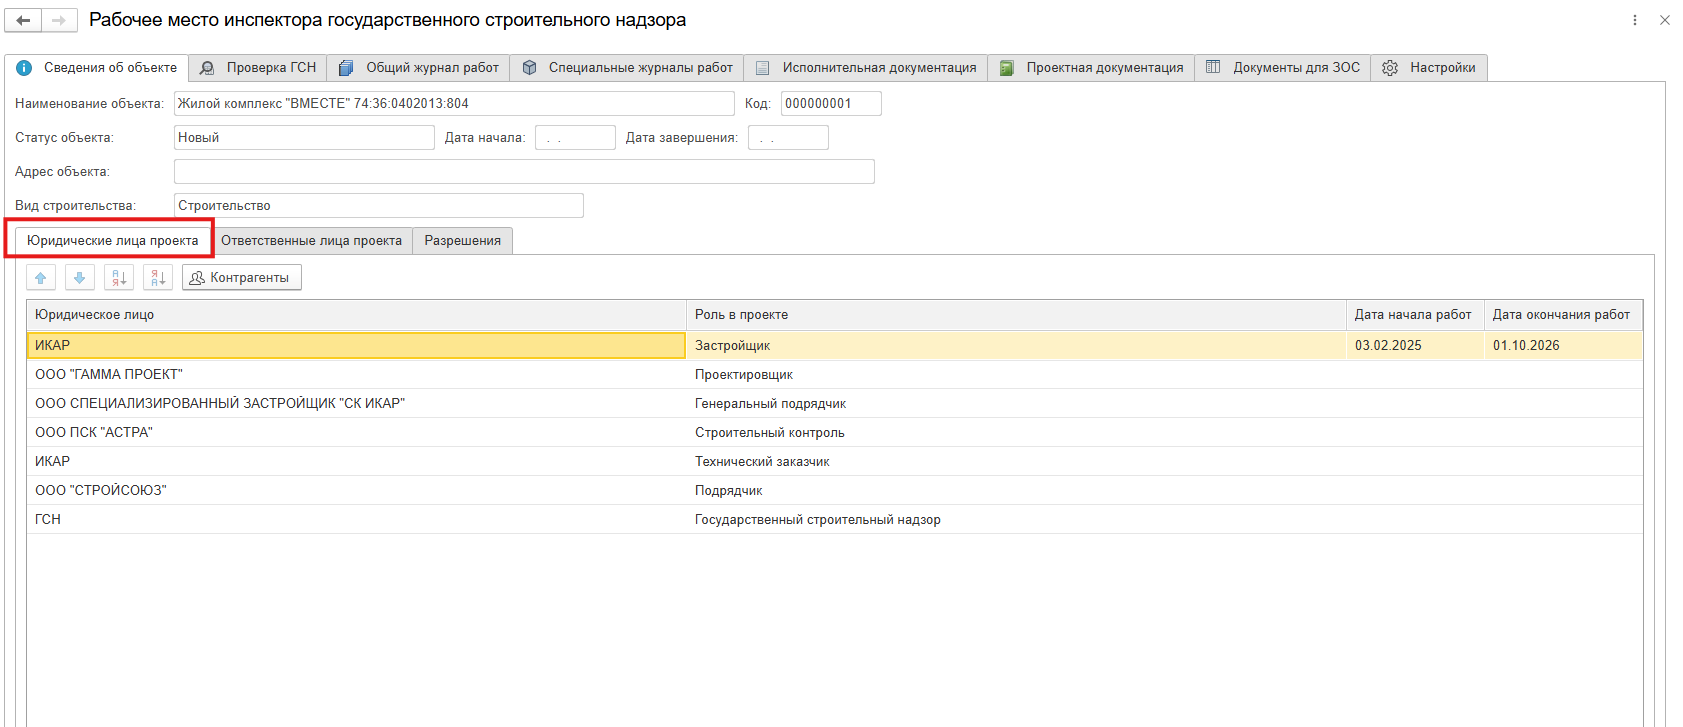Switch to the Проверка ГСН tab
The image size is (1683, 727).
coord(258,68)
